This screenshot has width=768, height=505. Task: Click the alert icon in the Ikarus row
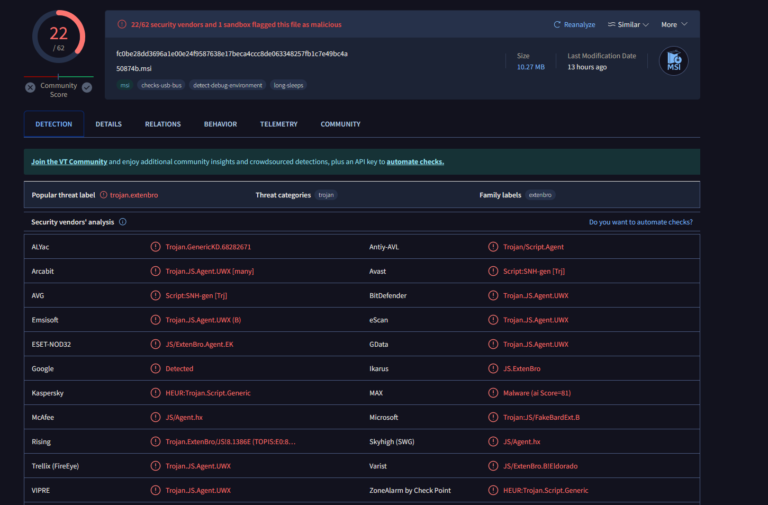493,368
